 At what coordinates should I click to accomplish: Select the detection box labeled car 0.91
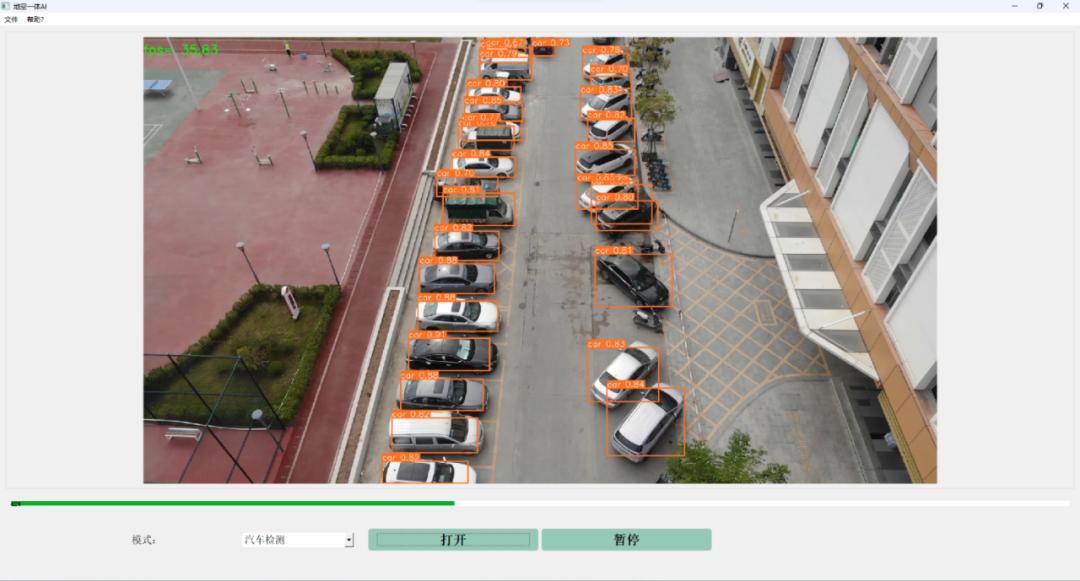pos(450,353)
